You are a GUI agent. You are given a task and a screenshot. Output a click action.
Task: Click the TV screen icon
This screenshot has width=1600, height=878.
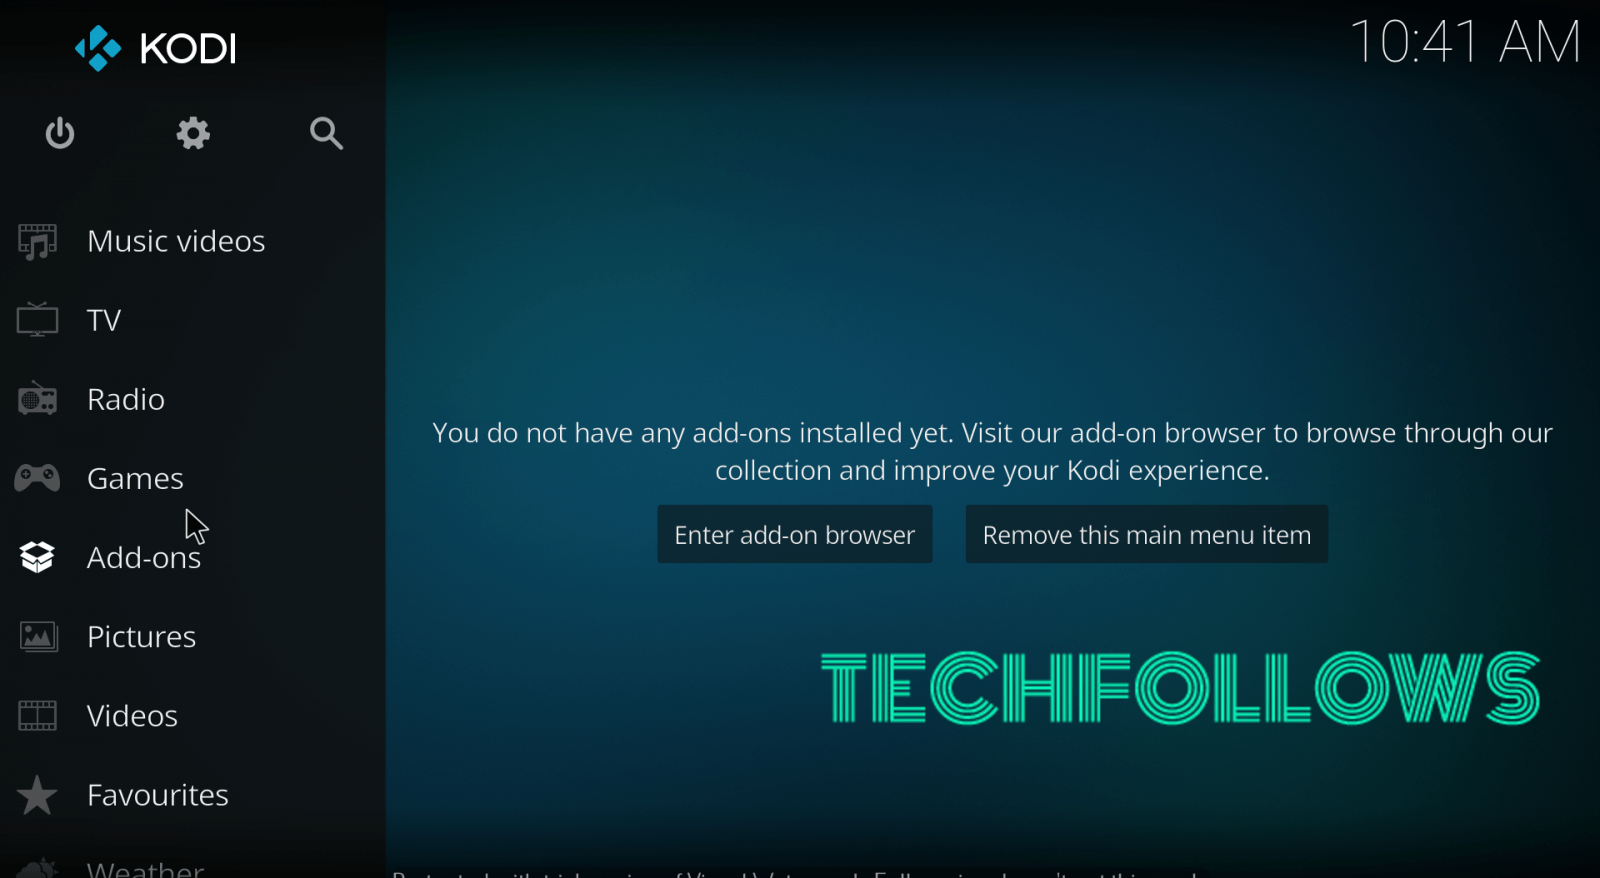tap(37, 320)
